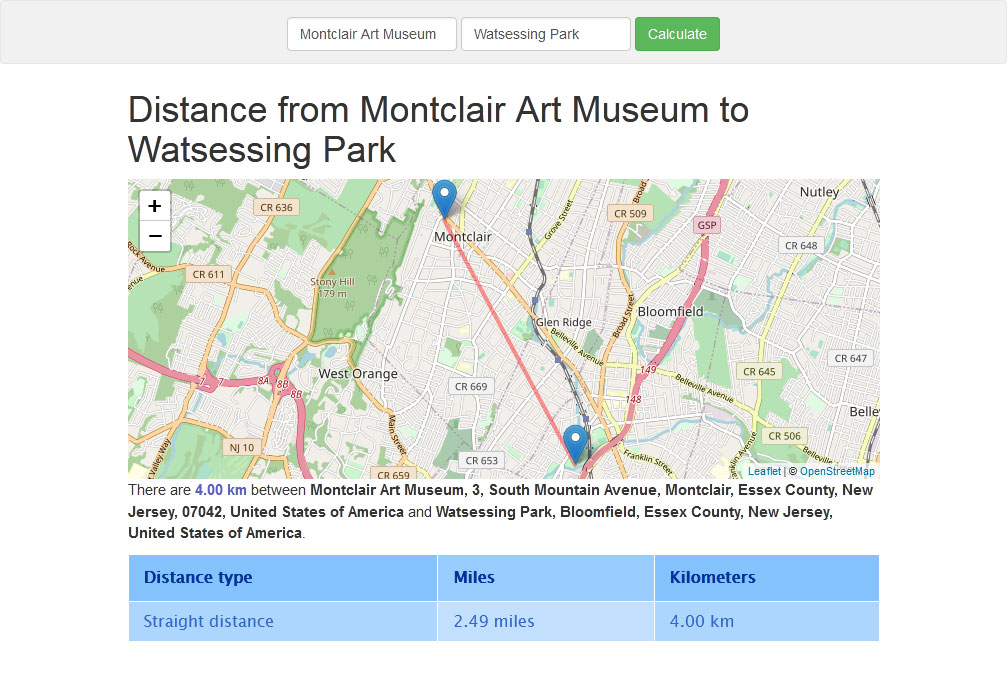Click the NJ 10 road label
Viewport: 1007px width, 676px height.
click(x=241, y=447)
